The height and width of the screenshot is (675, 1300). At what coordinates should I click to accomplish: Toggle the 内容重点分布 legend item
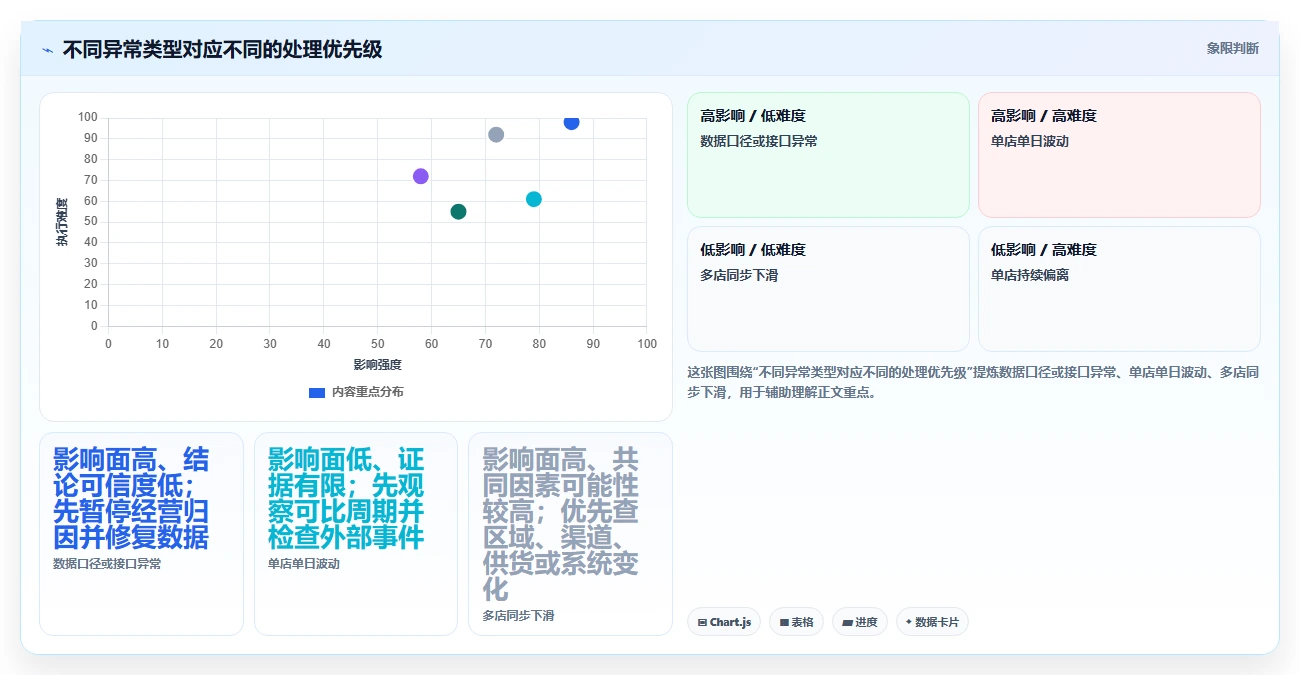point(356,392)
